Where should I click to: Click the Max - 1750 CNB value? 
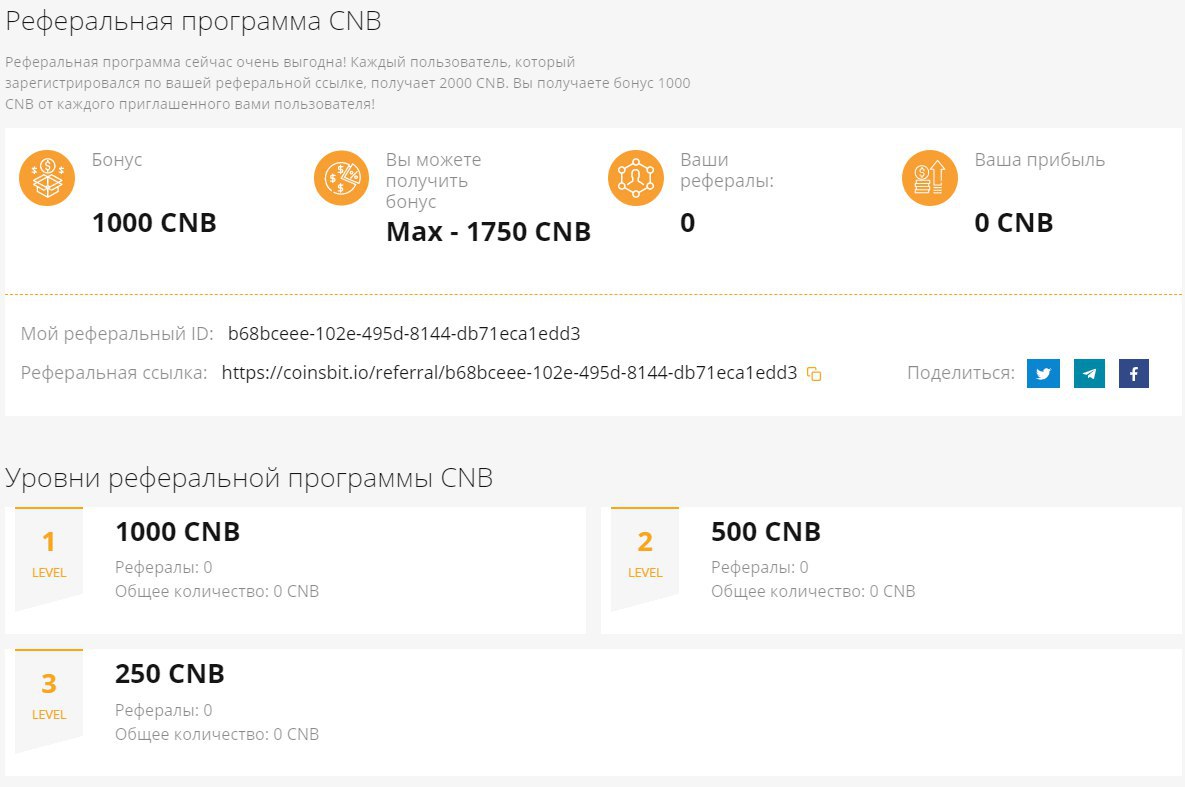tap(488, 232)
